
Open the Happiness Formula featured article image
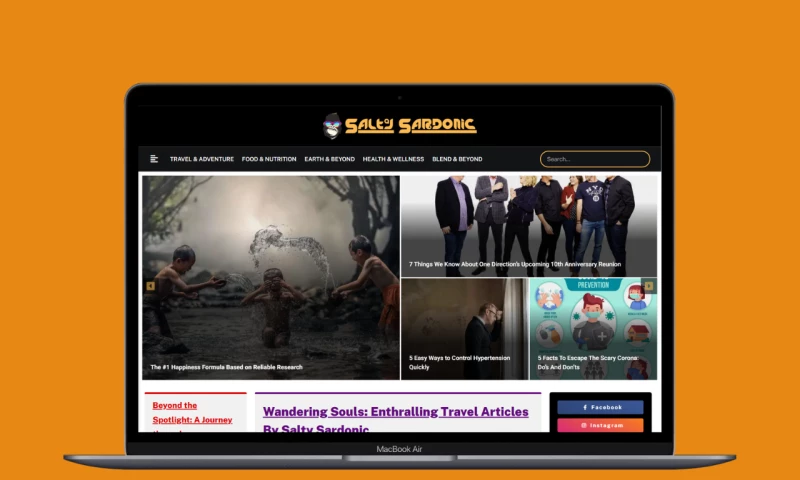click(x=271, y=277)
